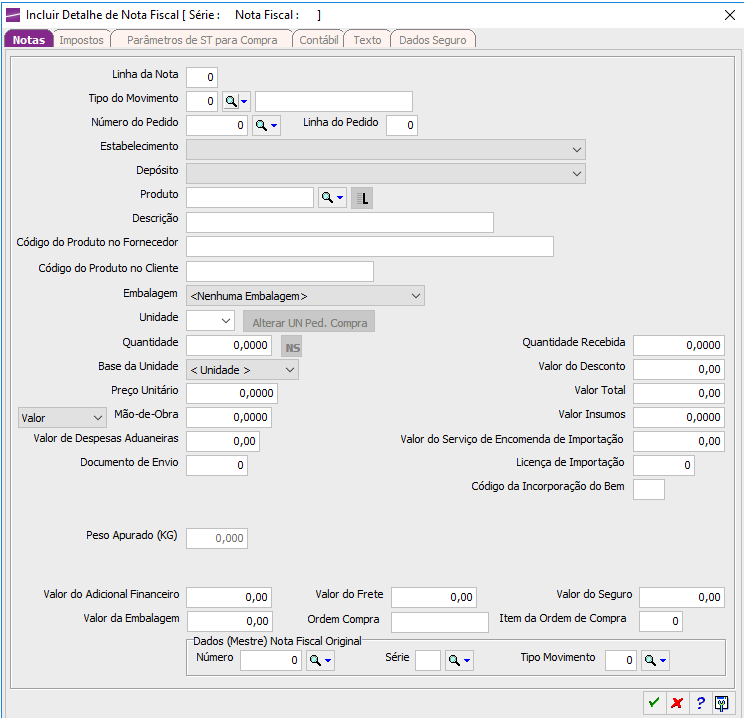Click the Produto code field
Image resolution: width=744 pixels, height=718 pixels.
250,197
